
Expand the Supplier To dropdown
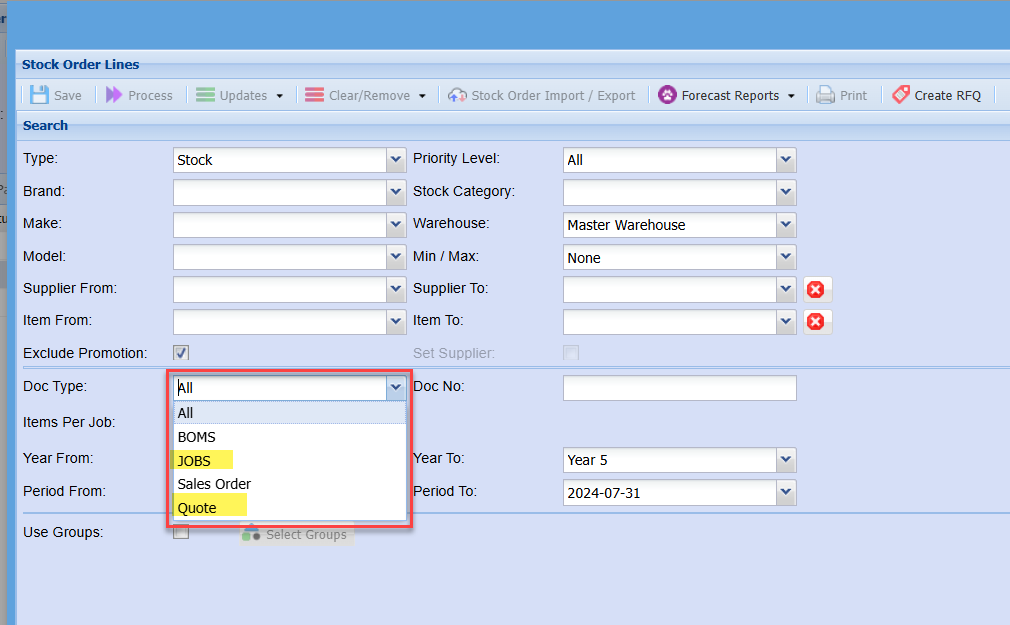[x=786, y=289]
